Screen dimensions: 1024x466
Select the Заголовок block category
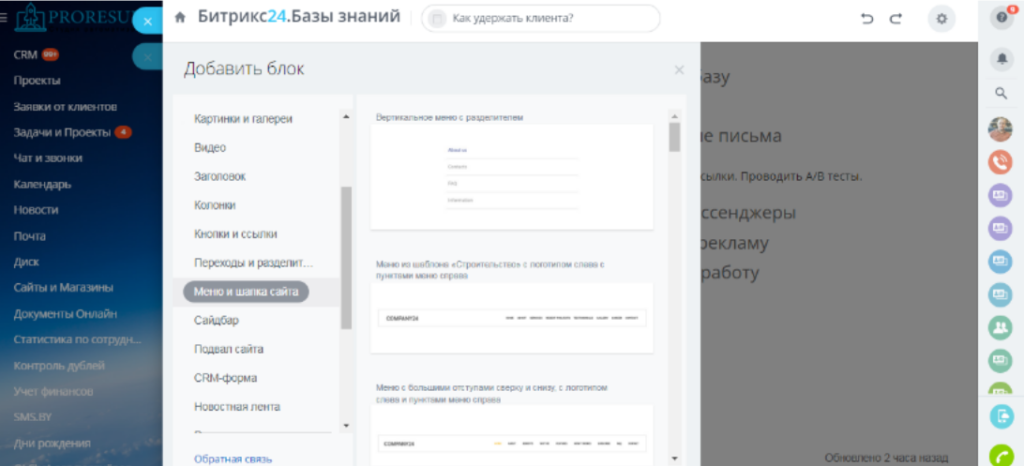point(220,176)
